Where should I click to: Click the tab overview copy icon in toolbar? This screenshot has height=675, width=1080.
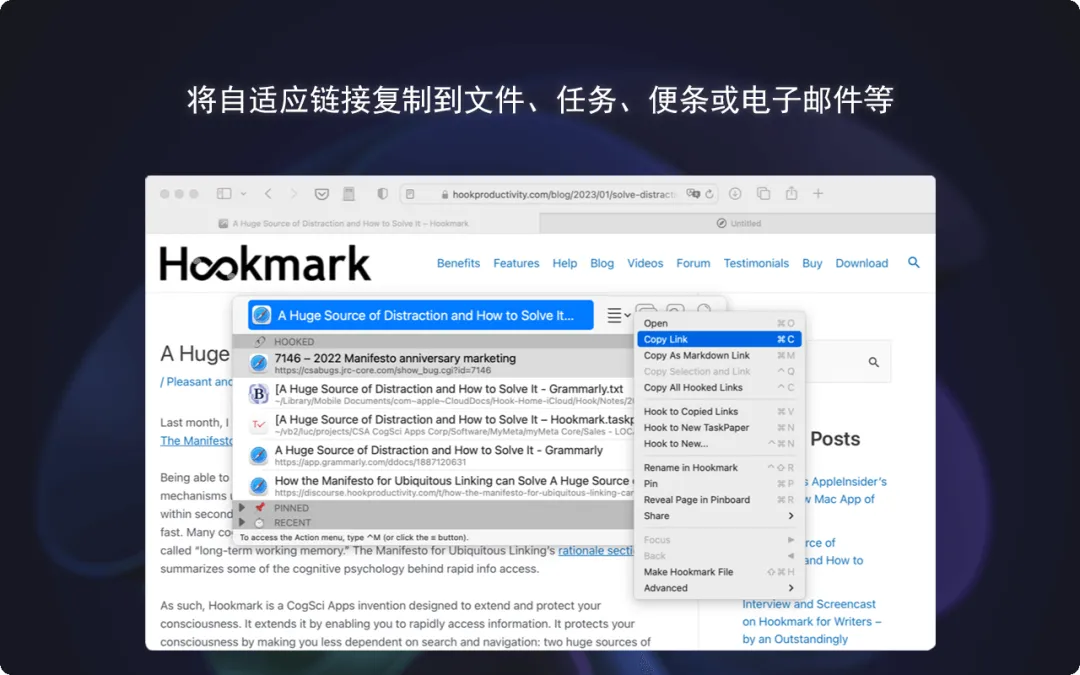pyautogui.click(x=764, y=193)
